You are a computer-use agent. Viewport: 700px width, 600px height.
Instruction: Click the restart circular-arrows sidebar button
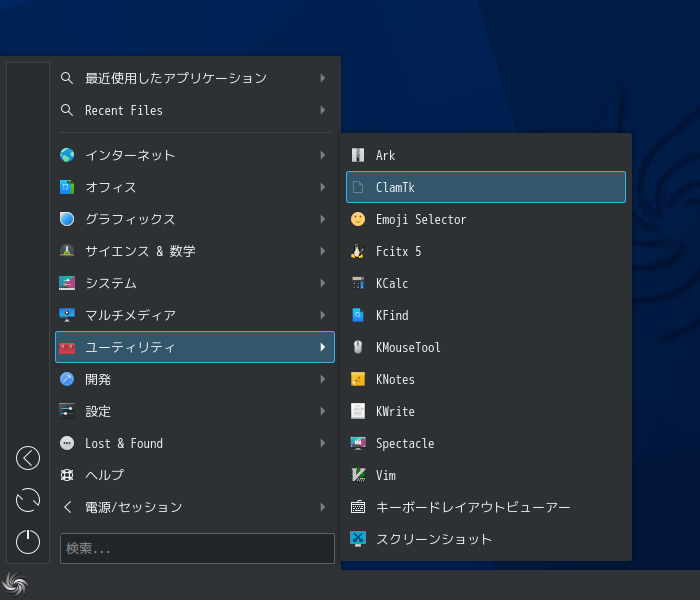28,500
